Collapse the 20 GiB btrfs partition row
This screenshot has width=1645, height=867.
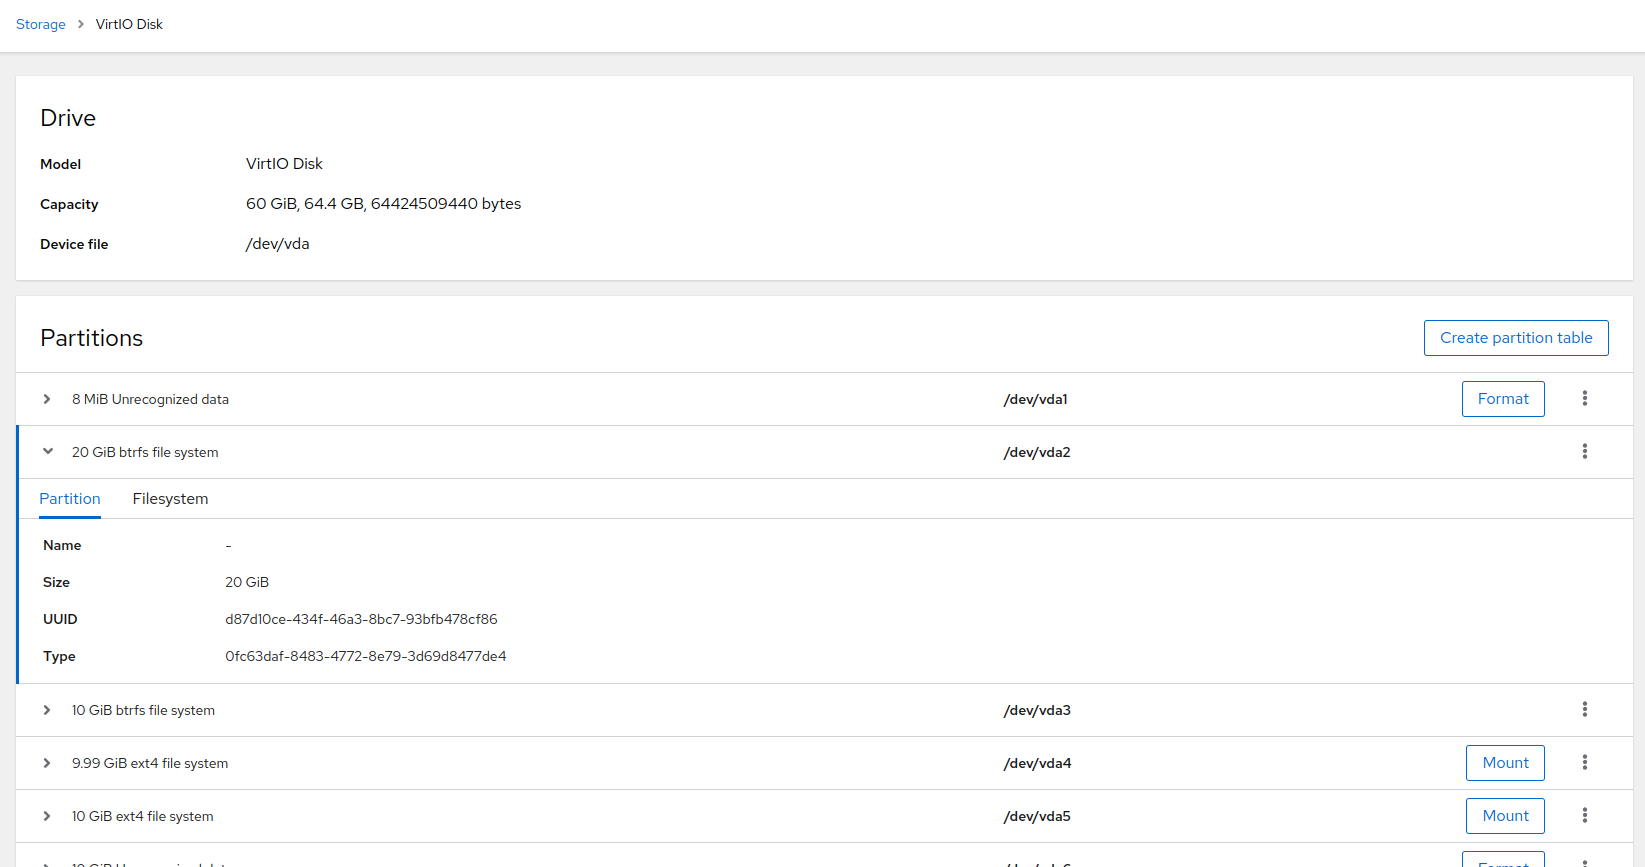pyautogui.click(x=47, y=452)
